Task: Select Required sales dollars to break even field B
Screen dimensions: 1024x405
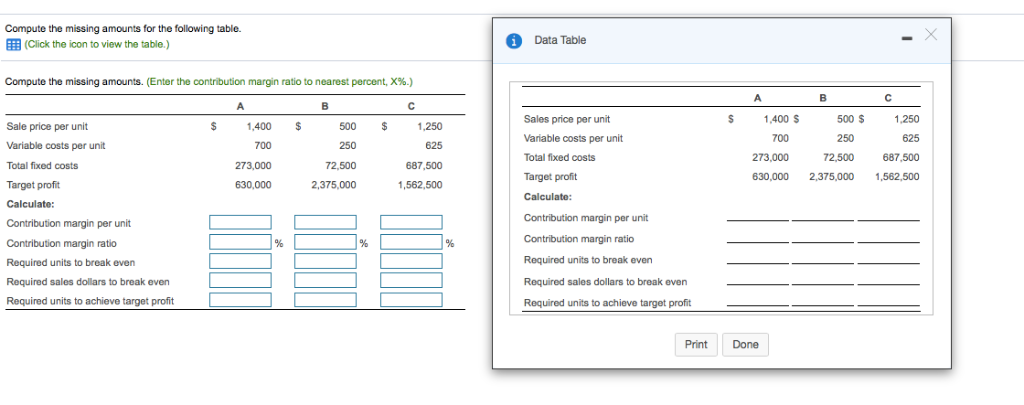Action: pos(325,280)
